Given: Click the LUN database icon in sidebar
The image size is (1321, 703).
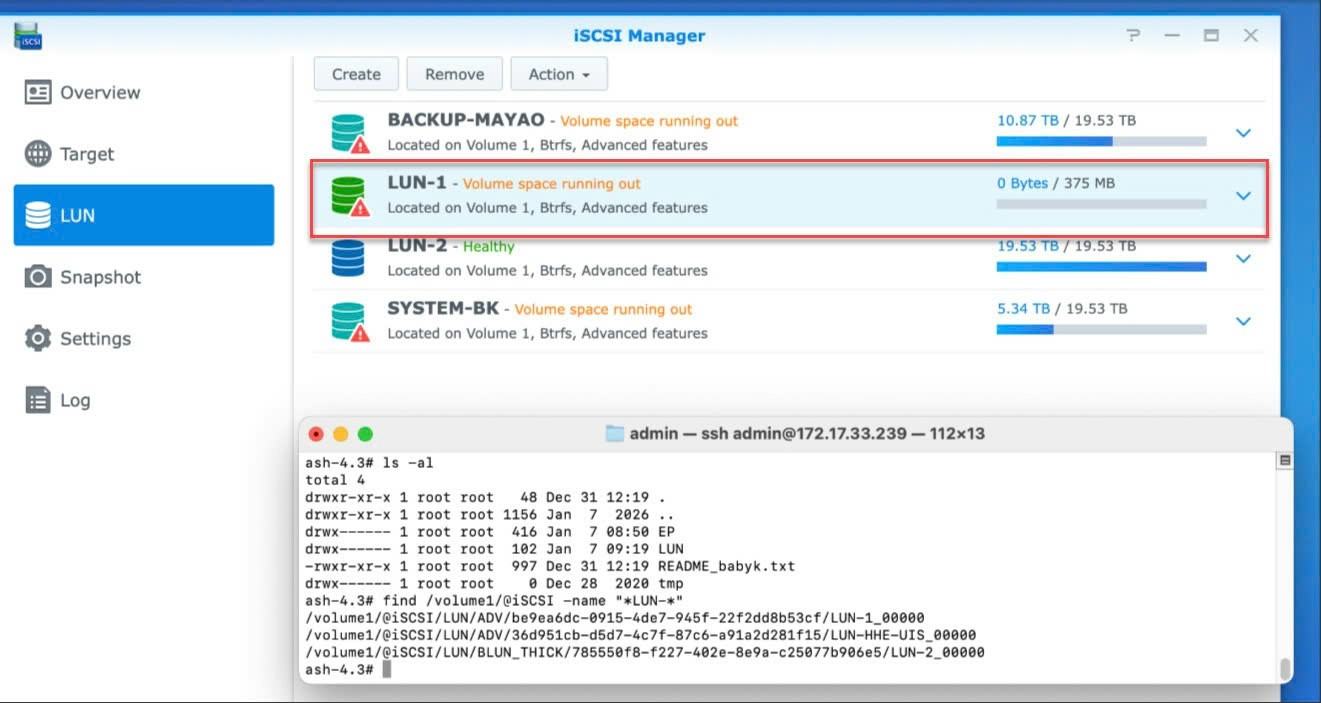Looking at the screenshot, I should pyautogui.click(x=38, y=216).
